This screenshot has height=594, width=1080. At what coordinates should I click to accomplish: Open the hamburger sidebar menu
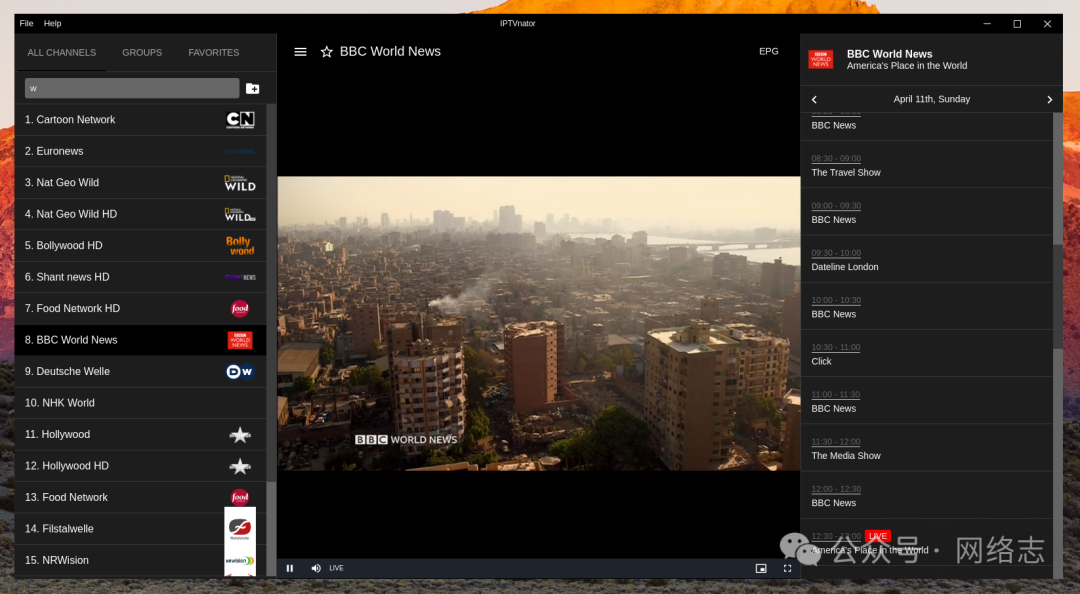point(300,52)
